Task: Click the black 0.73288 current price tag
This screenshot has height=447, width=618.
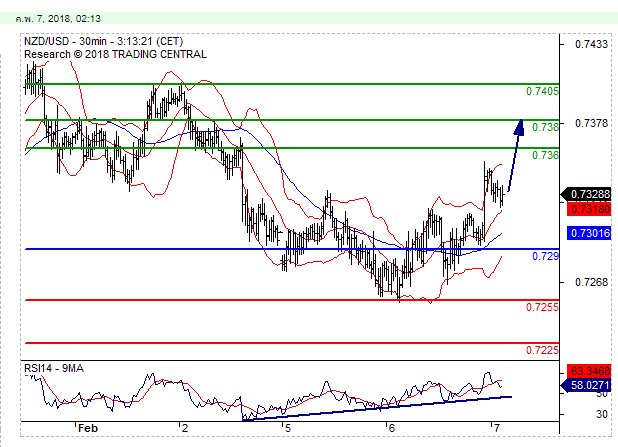Action: coord(586,194)
